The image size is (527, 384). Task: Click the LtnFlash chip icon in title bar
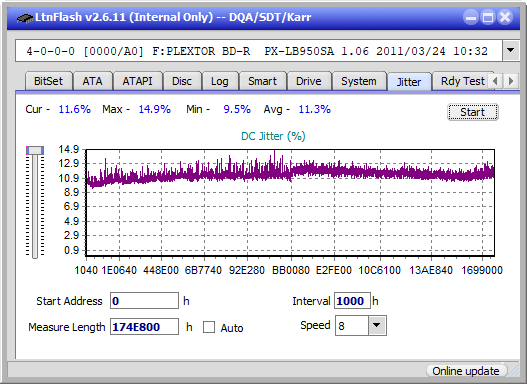click(x=25, y=17)
